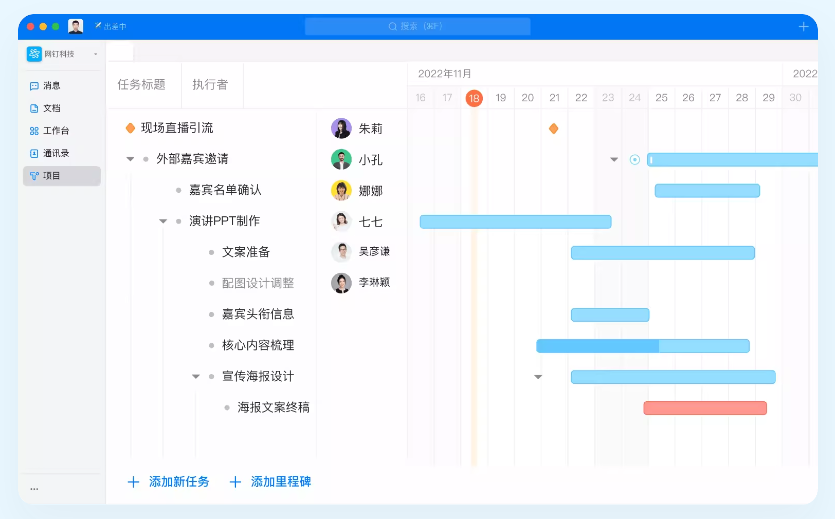
Task: Click the plus icon in title bar
Action: pyautogui.click(x=804, y=26)
